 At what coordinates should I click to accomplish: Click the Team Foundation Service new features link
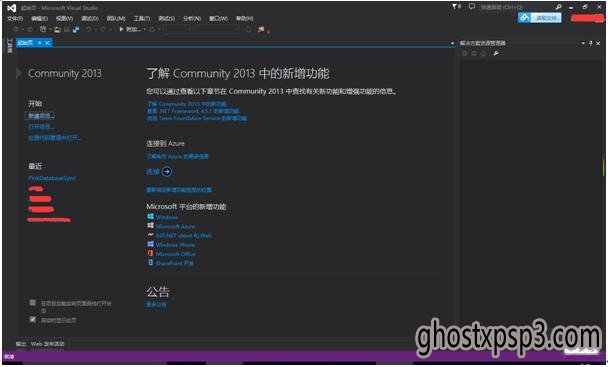[197, 118]
